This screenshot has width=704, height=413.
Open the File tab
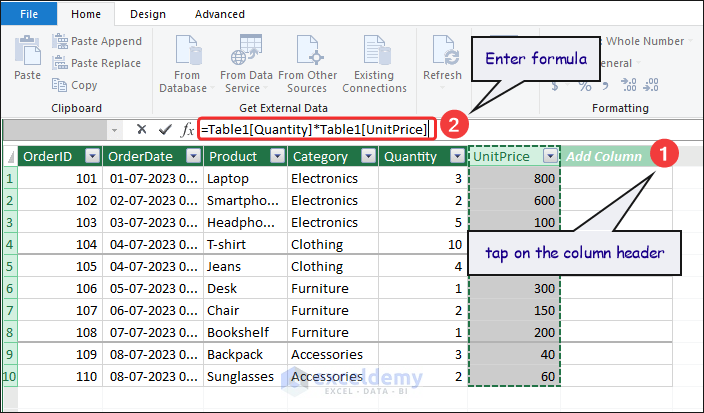[29, 14]
